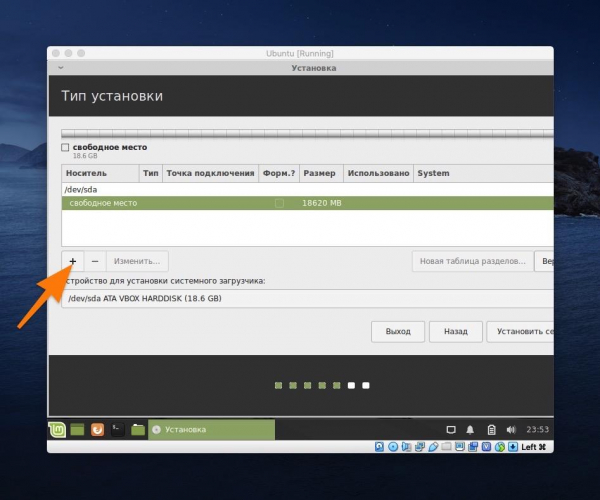The width and height of the screenshot is (600, 500).
Task: Click the plus button to add partition
Action: 73,261
